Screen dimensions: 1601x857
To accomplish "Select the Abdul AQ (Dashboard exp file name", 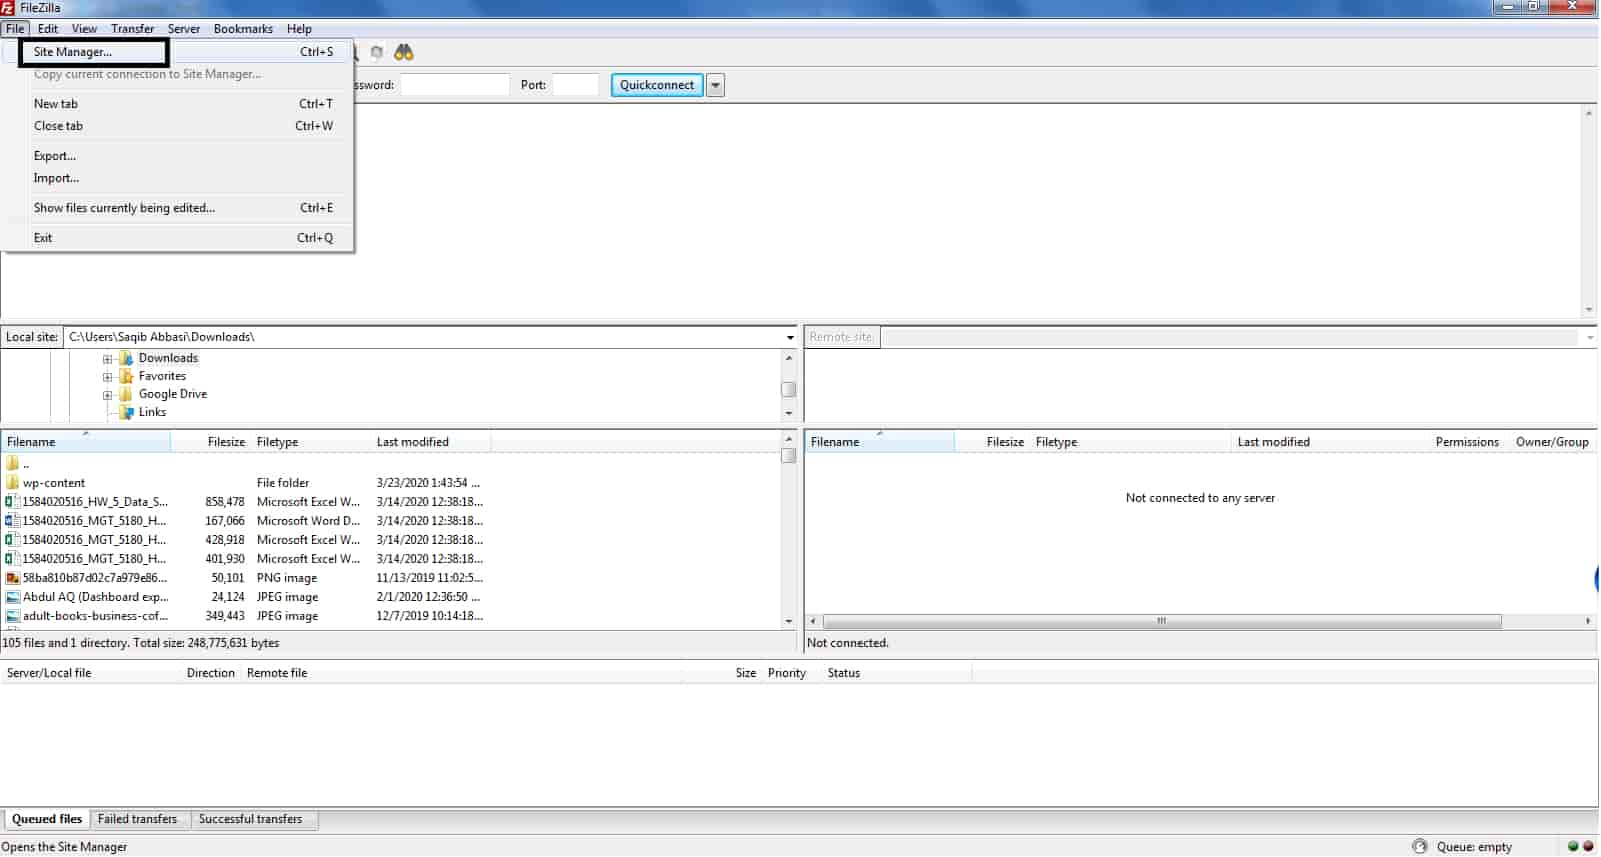I will point(95,596).
